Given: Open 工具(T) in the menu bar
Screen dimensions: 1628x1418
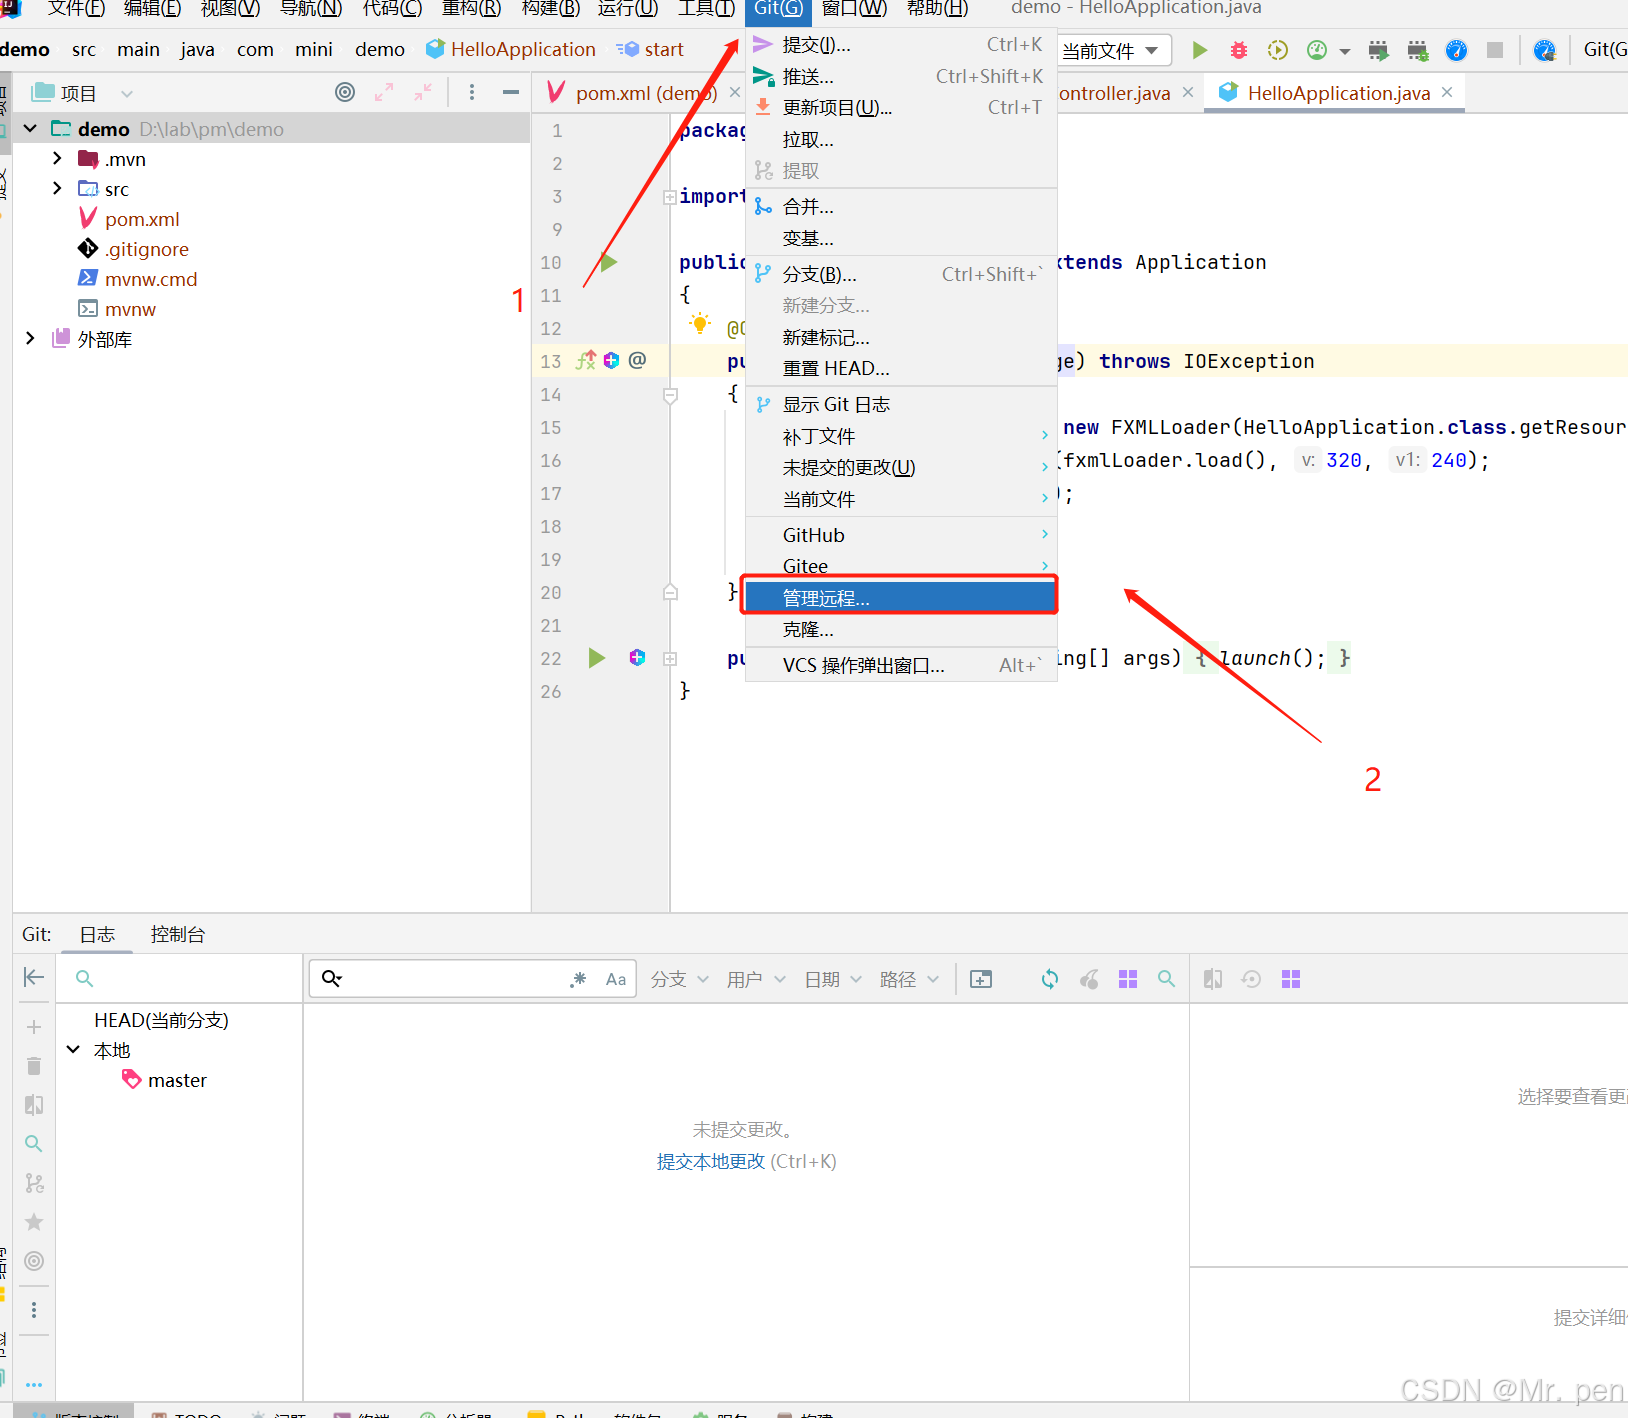Looking at the screenshot, I should tap(706, 9).
